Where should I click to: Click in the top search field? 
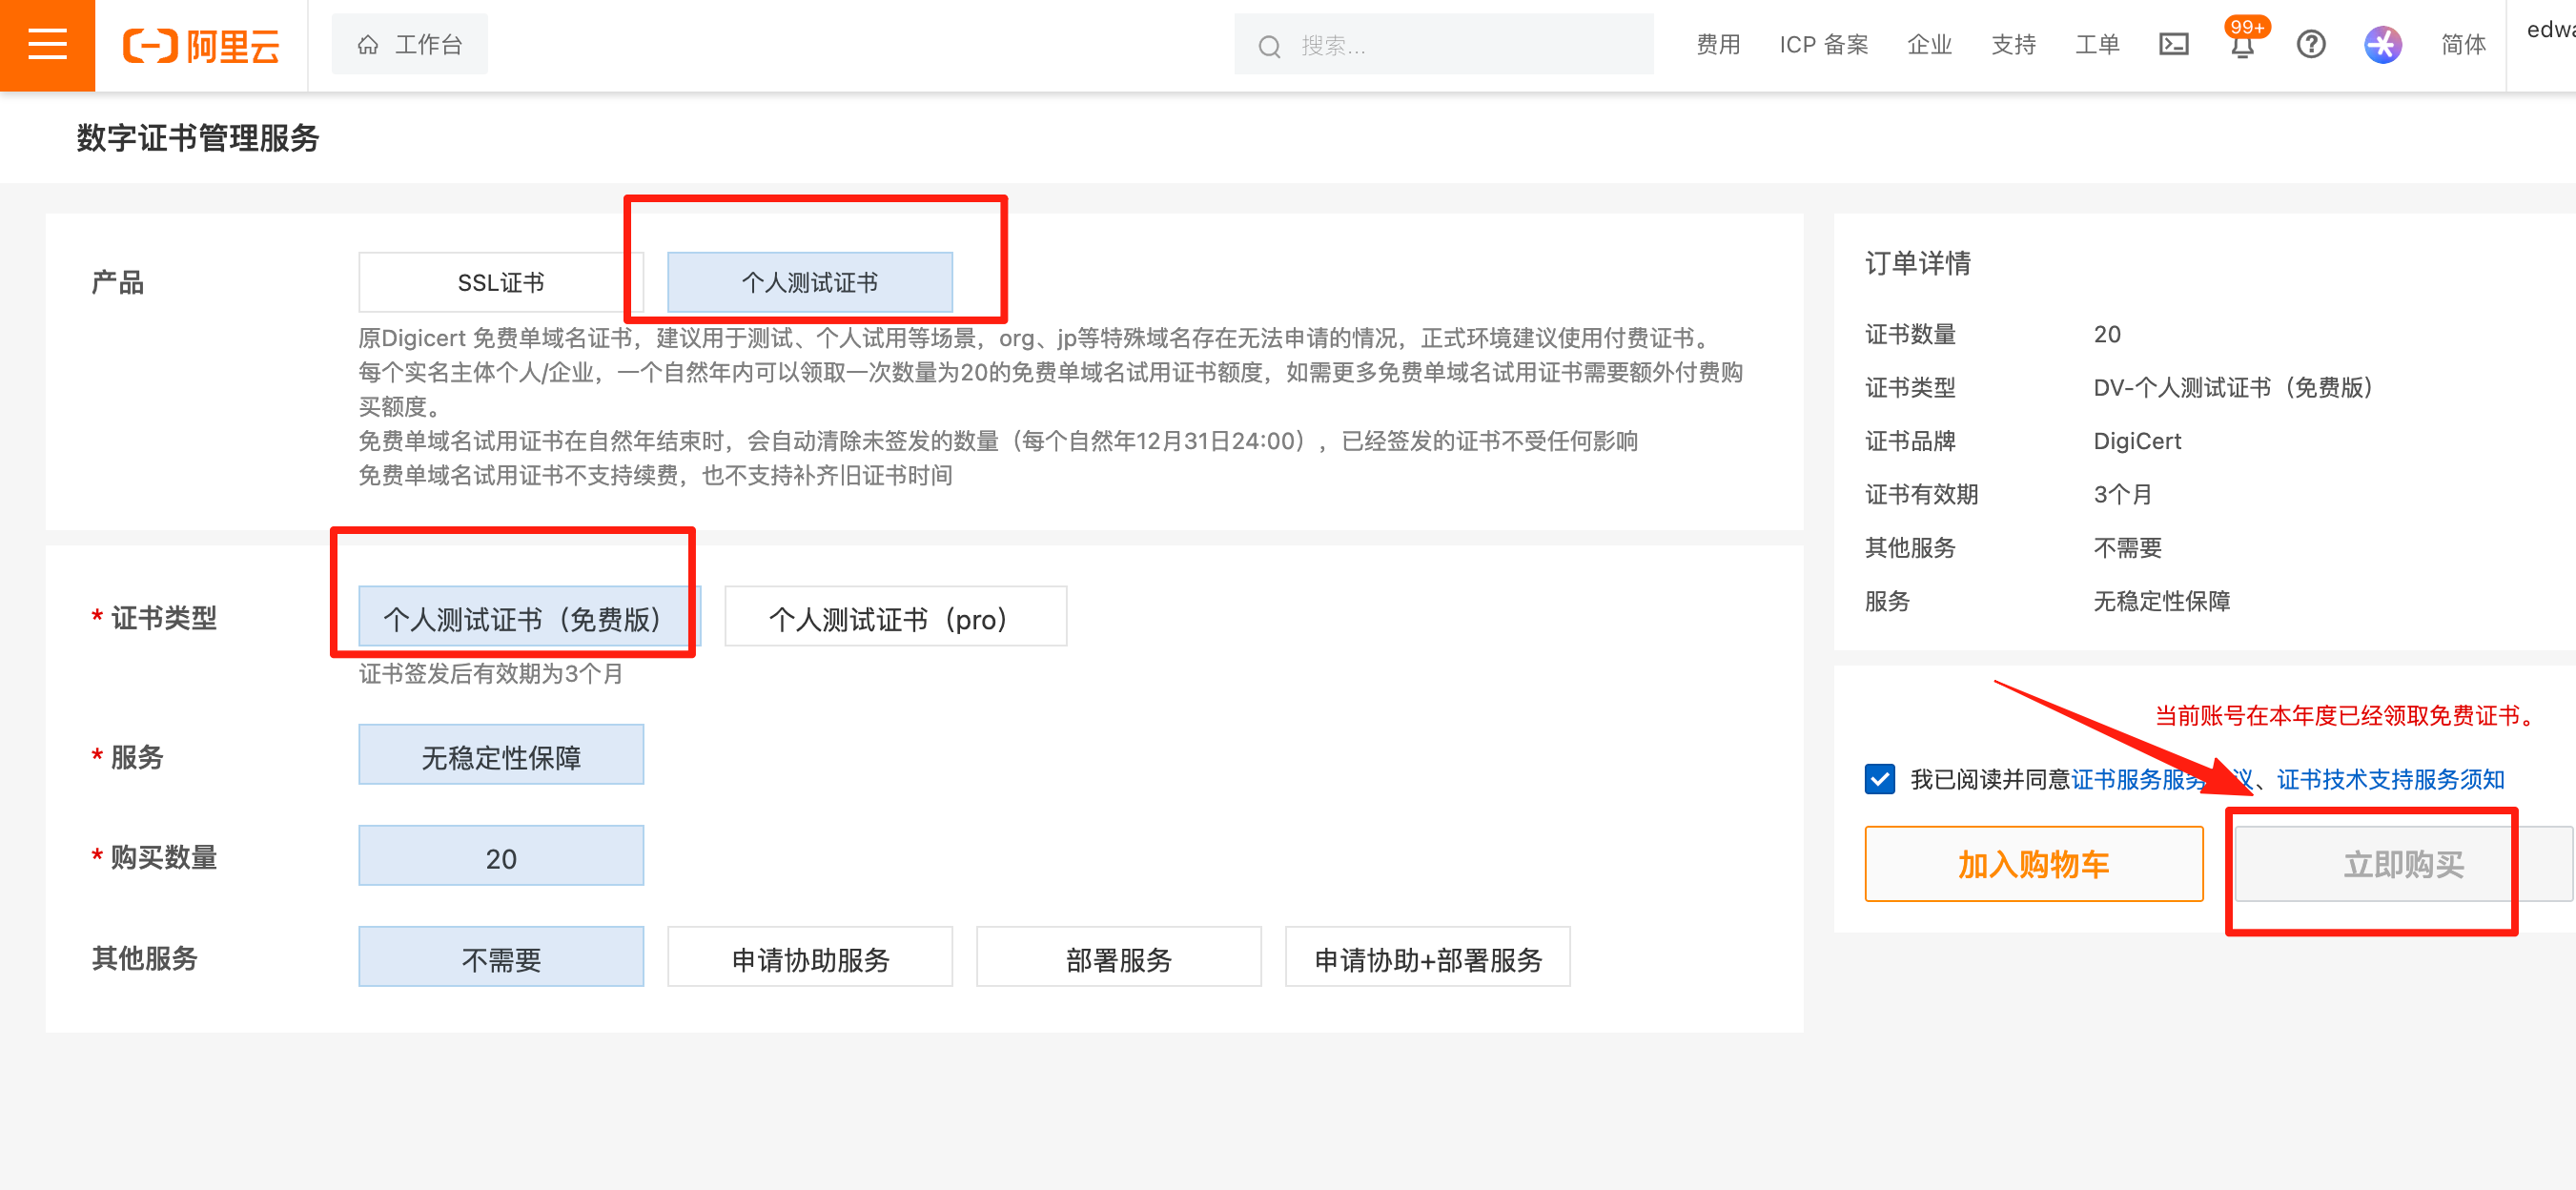[x=1460, y=45]
